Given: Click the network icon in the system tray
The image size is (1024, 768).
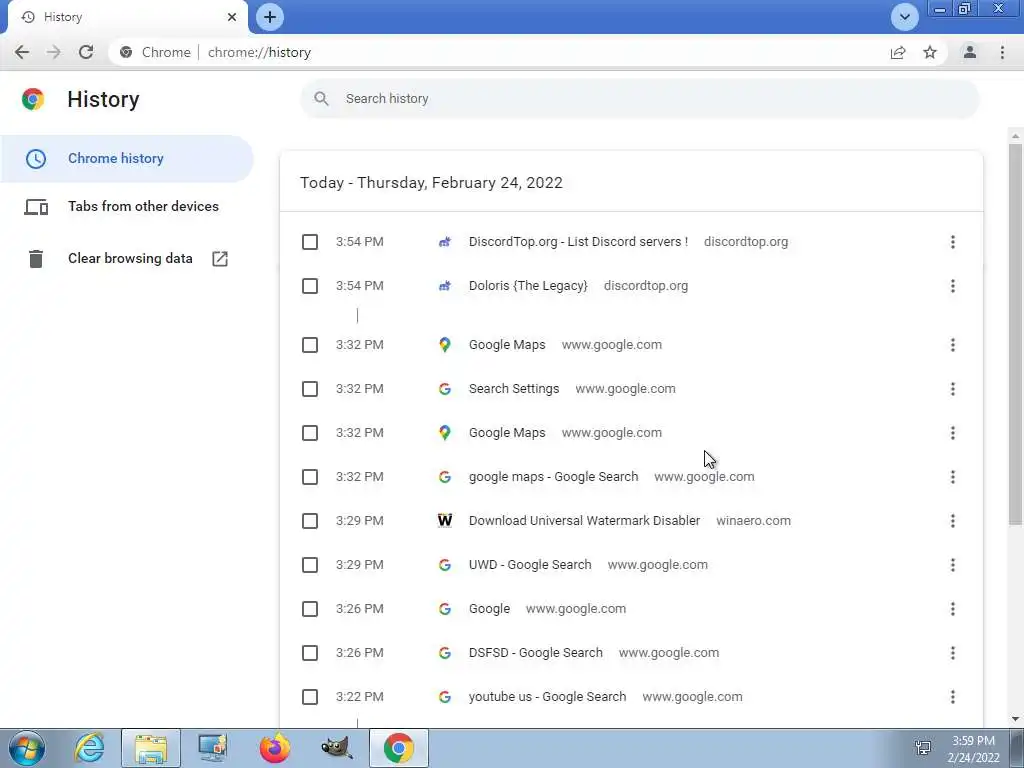Looking at the screenshot, I should pos(923,748).
